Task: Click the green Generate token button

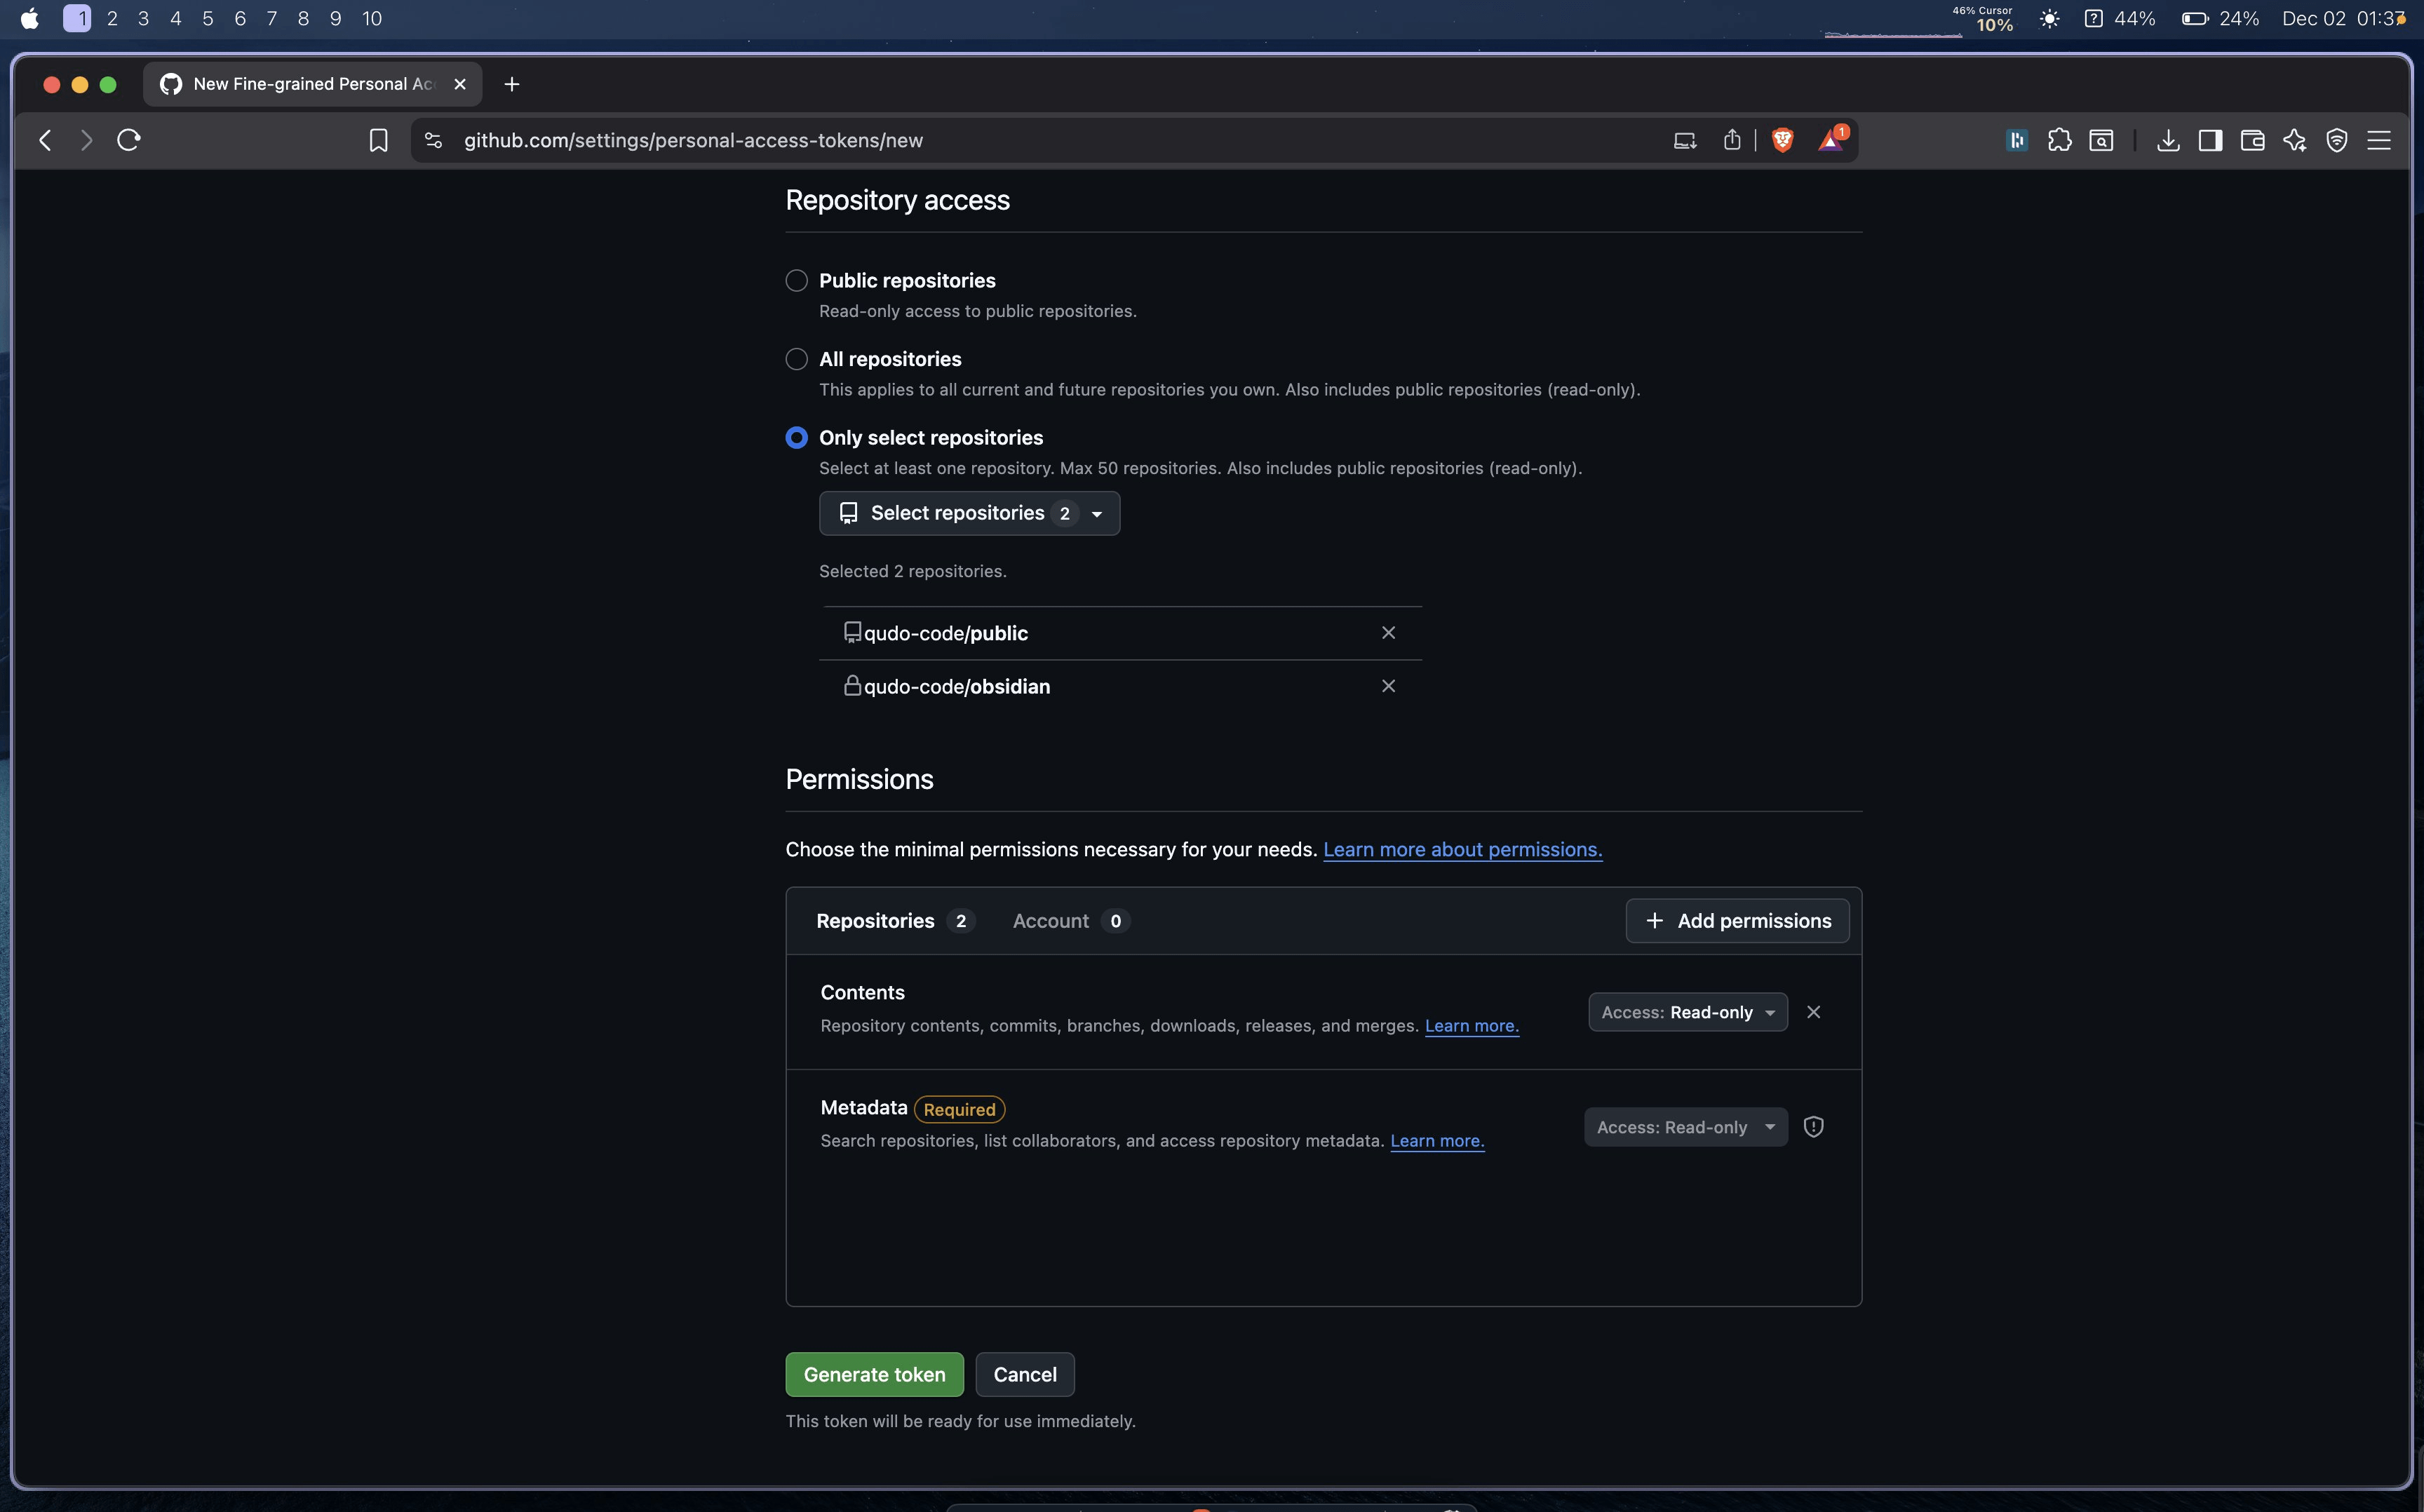Action: point(874,1375)
